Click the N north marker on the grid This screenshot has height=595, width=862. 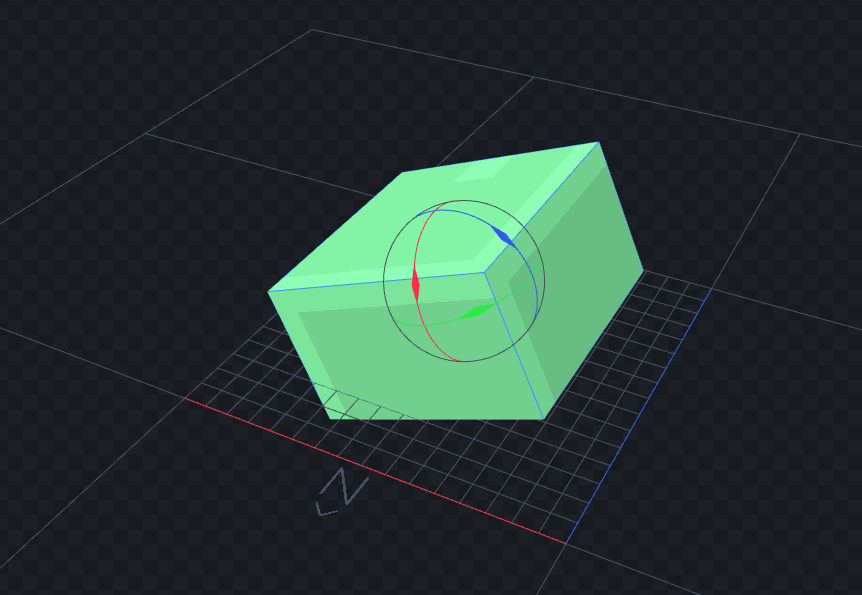coord(342,491)
